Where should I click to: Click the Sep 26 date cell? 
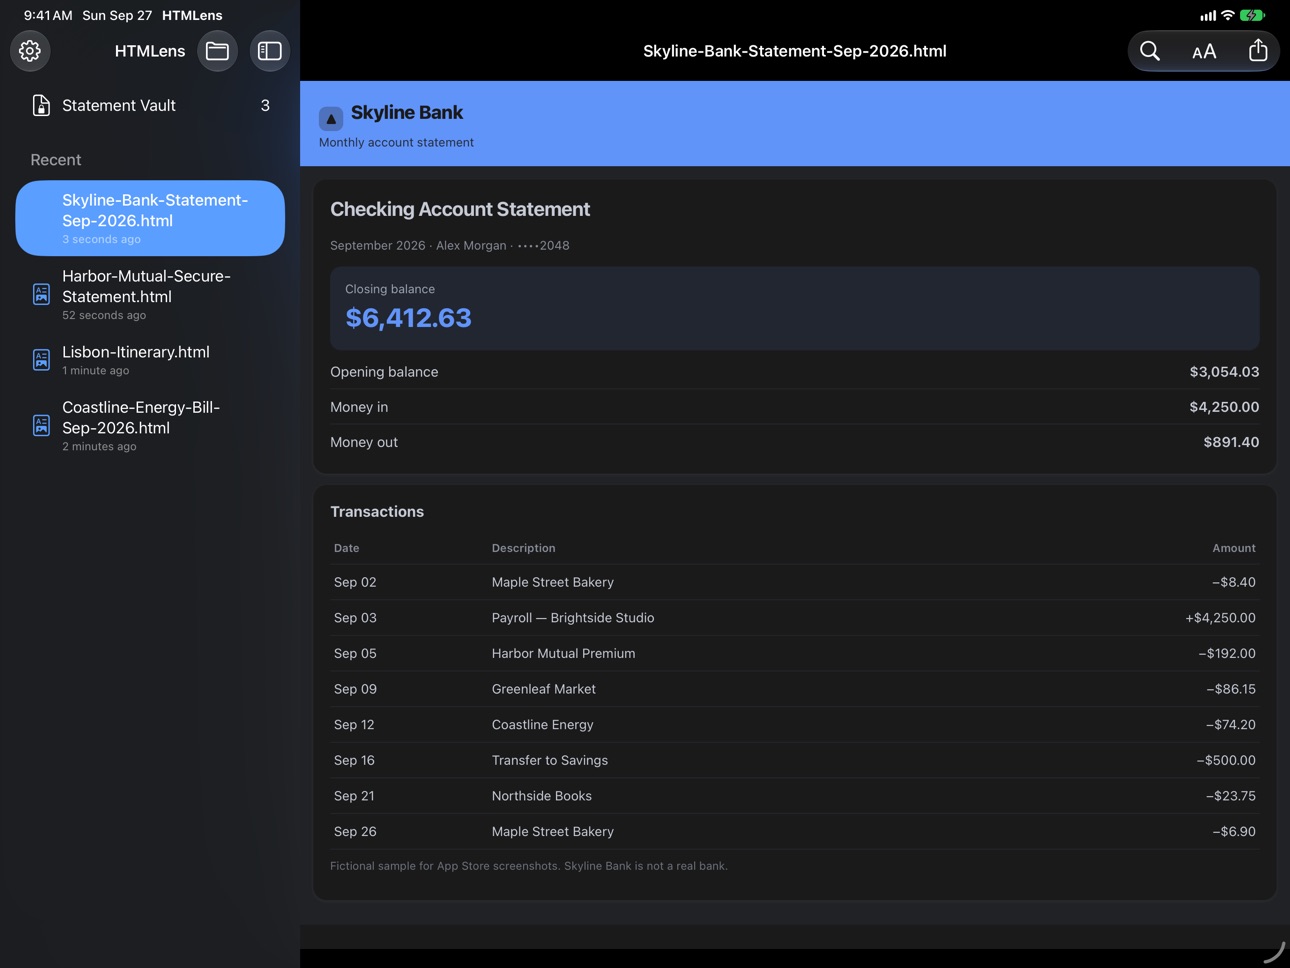[x=355, y=832]
